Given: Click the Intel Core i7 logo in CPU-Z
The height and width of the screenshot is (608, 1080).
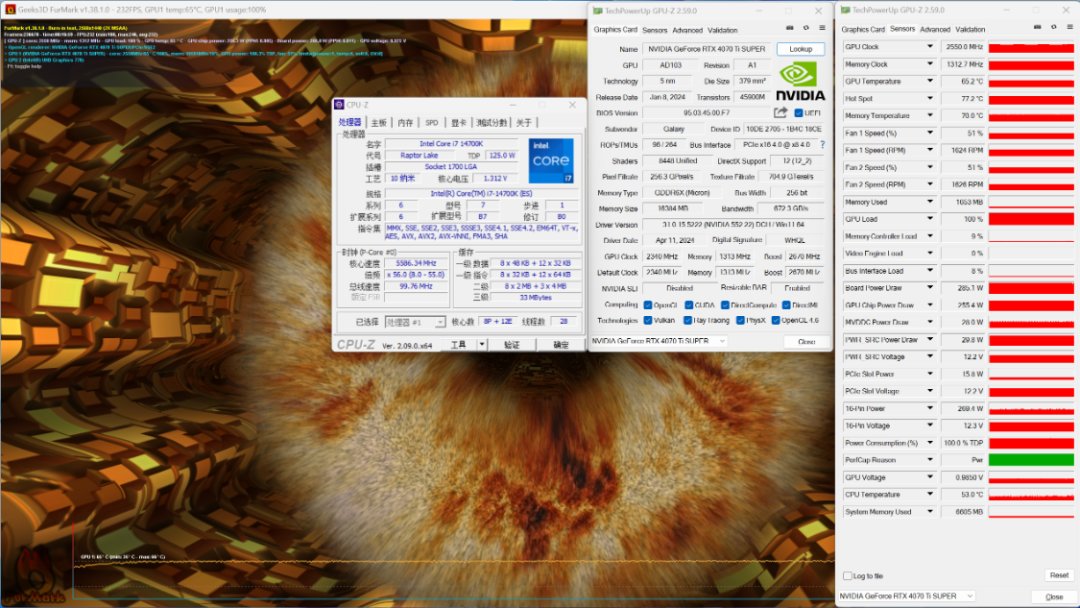Looking at the screenshot, I should pyautogui.click(x=551, y=160).
